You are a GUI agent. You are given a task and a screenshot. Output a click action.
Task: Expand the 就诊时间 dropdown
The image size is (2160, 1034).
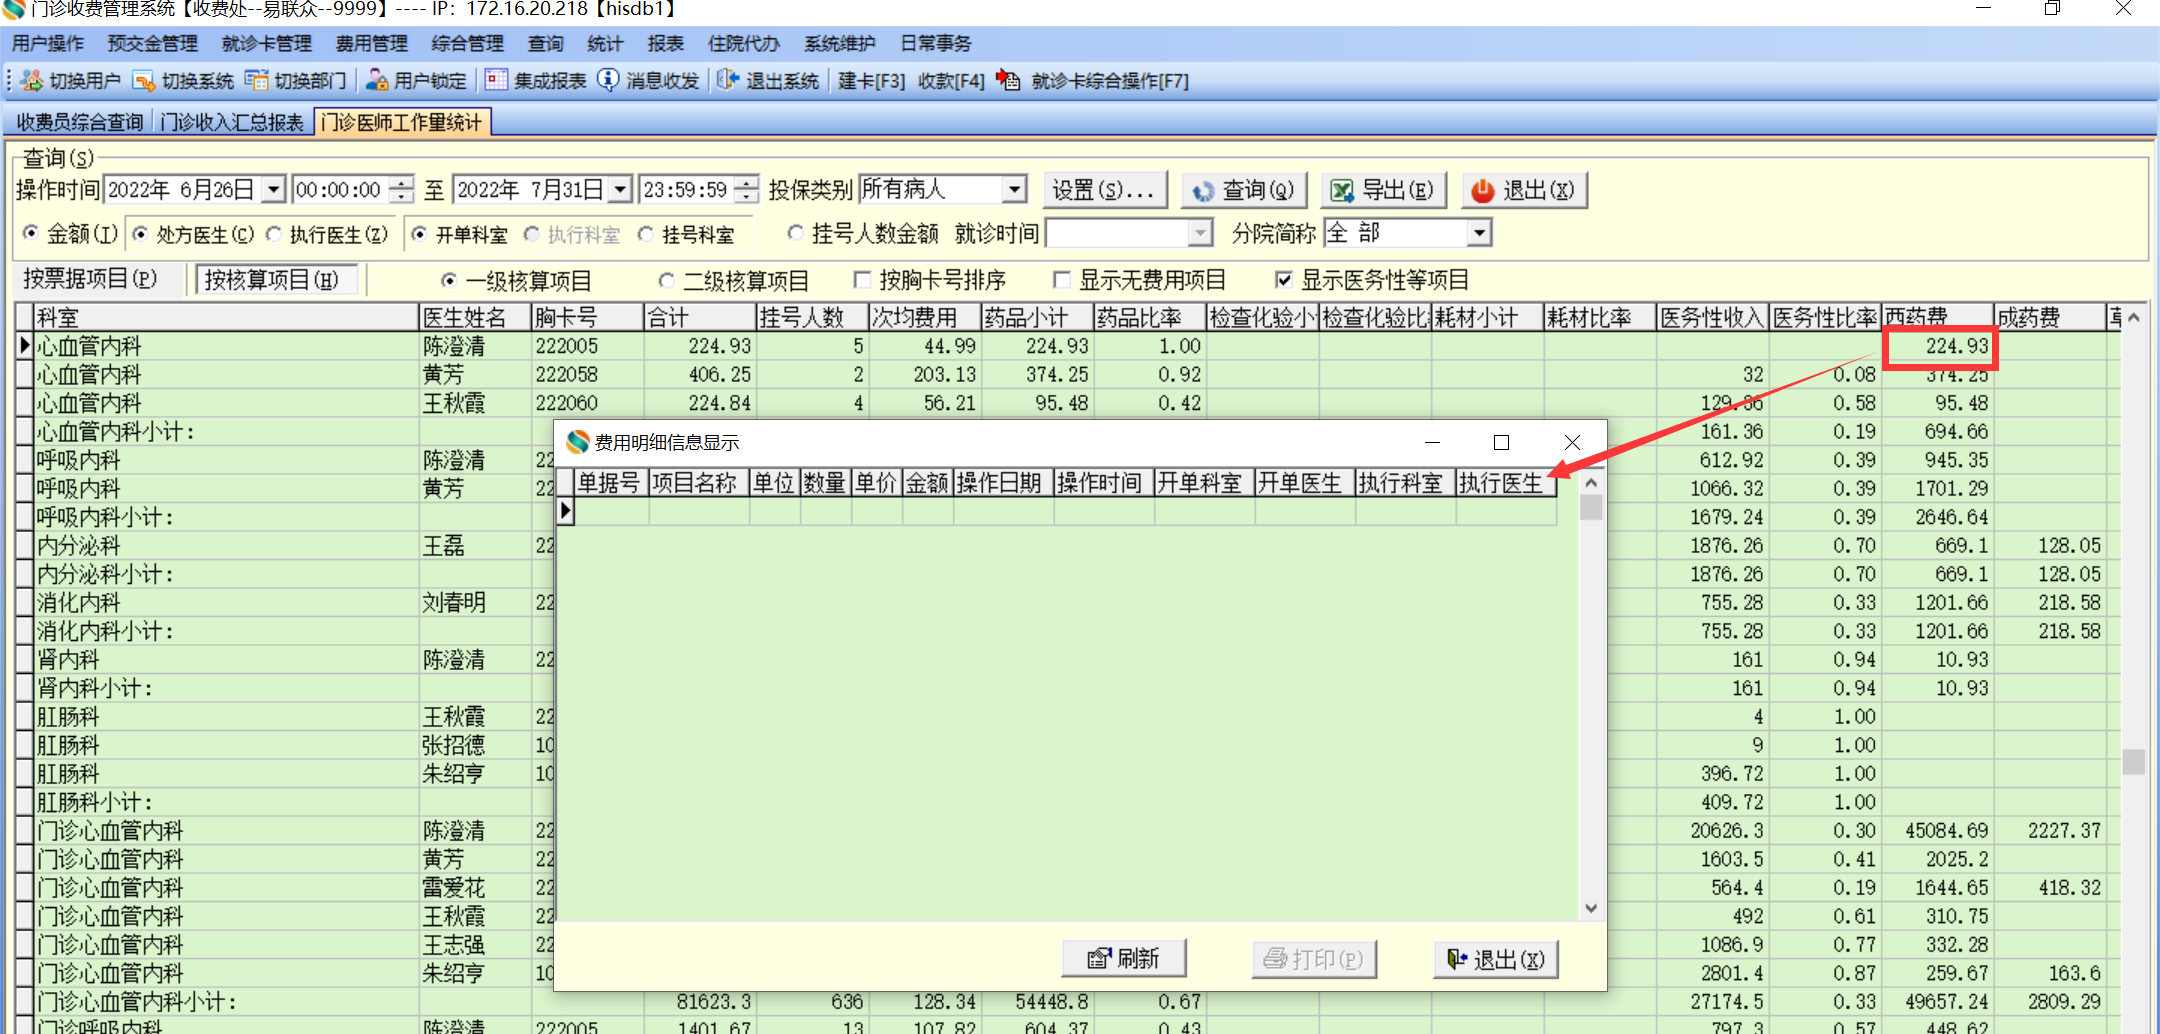click(x=1200, y=233)
